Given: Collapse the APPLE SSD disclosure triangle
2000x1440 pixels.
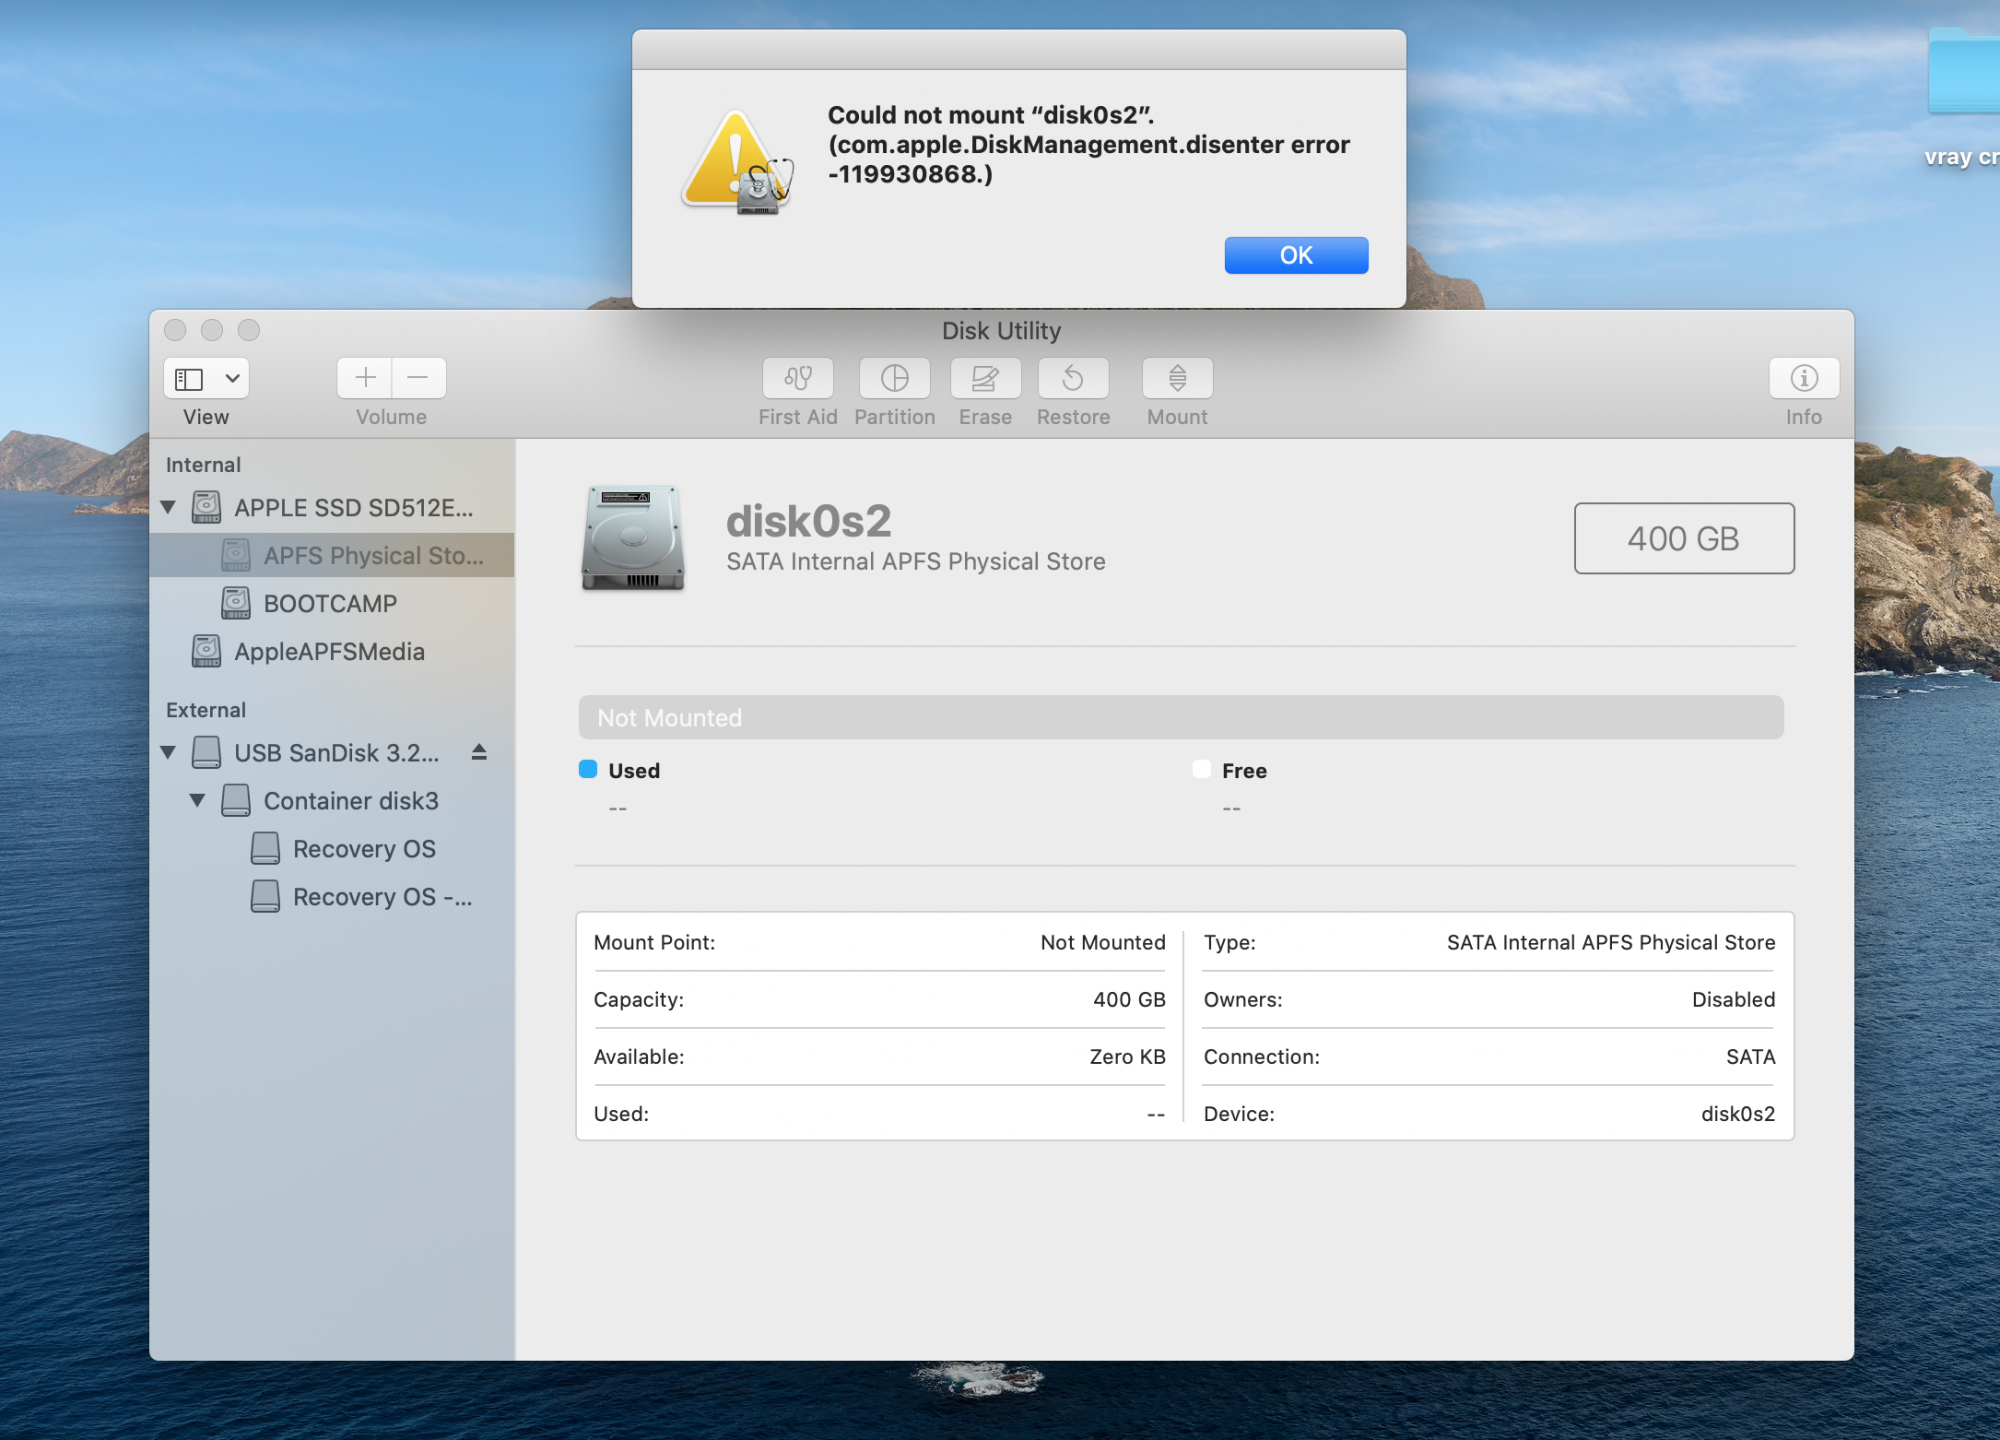Looking at the screenshot, I should click(x=168, y=508).
